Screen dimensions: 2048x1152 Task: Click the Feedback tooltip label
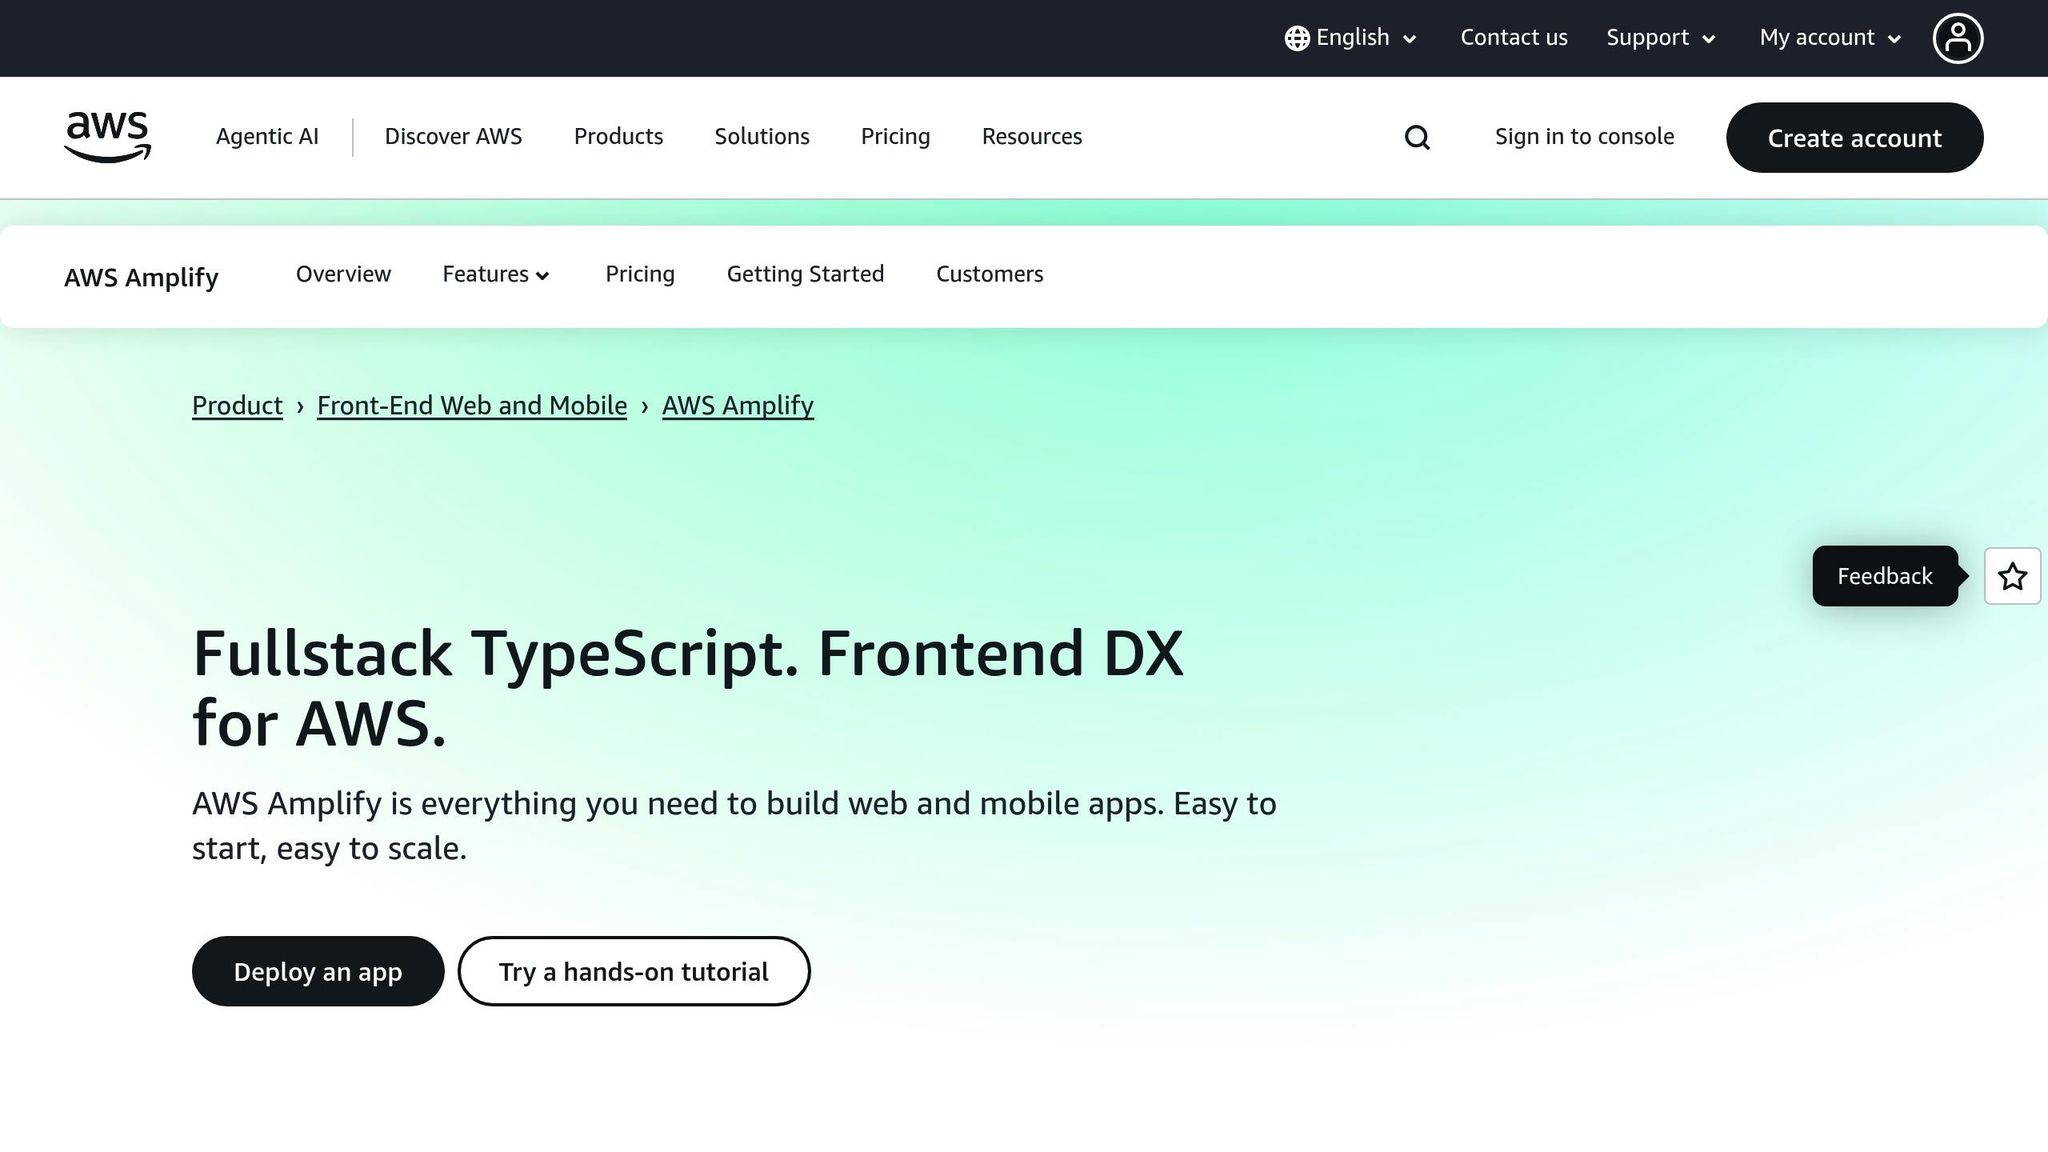1884,576
